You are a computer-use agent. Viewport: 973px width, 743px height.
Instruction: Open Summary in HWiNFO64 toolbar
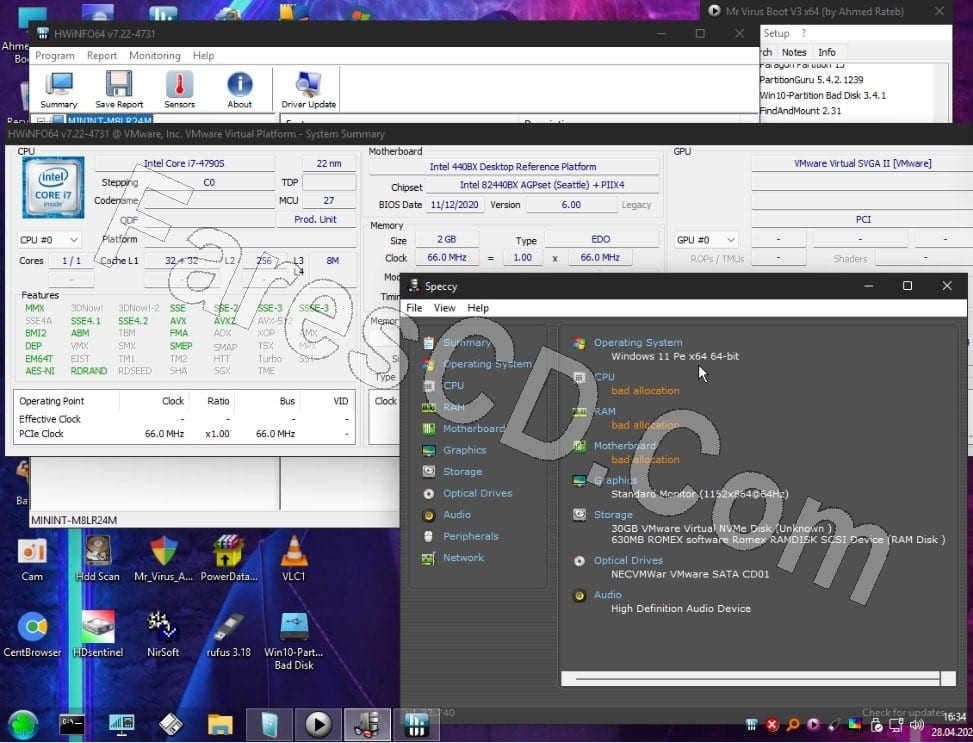point(59,90)
